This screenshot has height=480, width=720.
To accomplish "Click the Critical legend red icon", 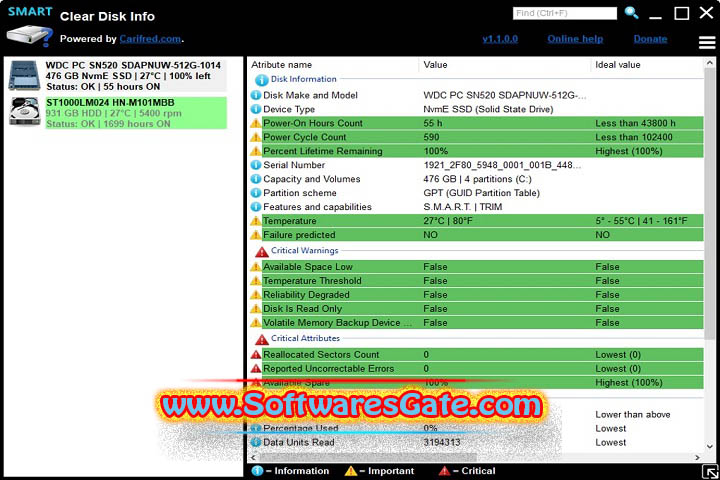I will click(x=444, y=471).
